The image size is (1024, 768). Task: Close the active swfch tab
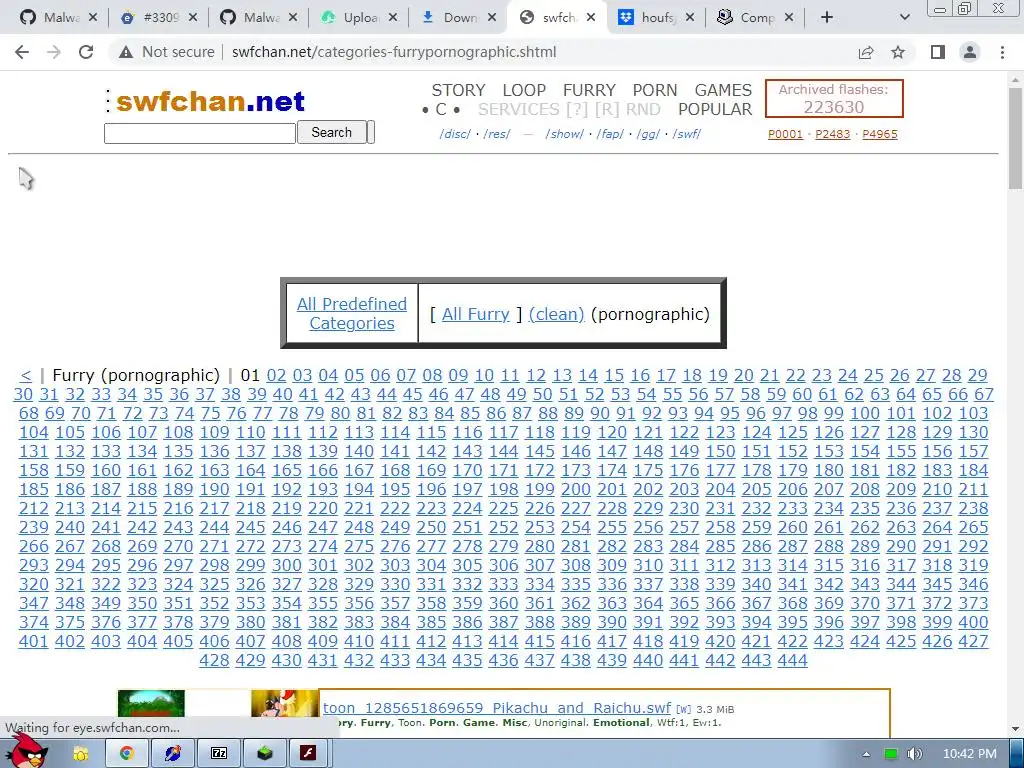pos(590,18)
